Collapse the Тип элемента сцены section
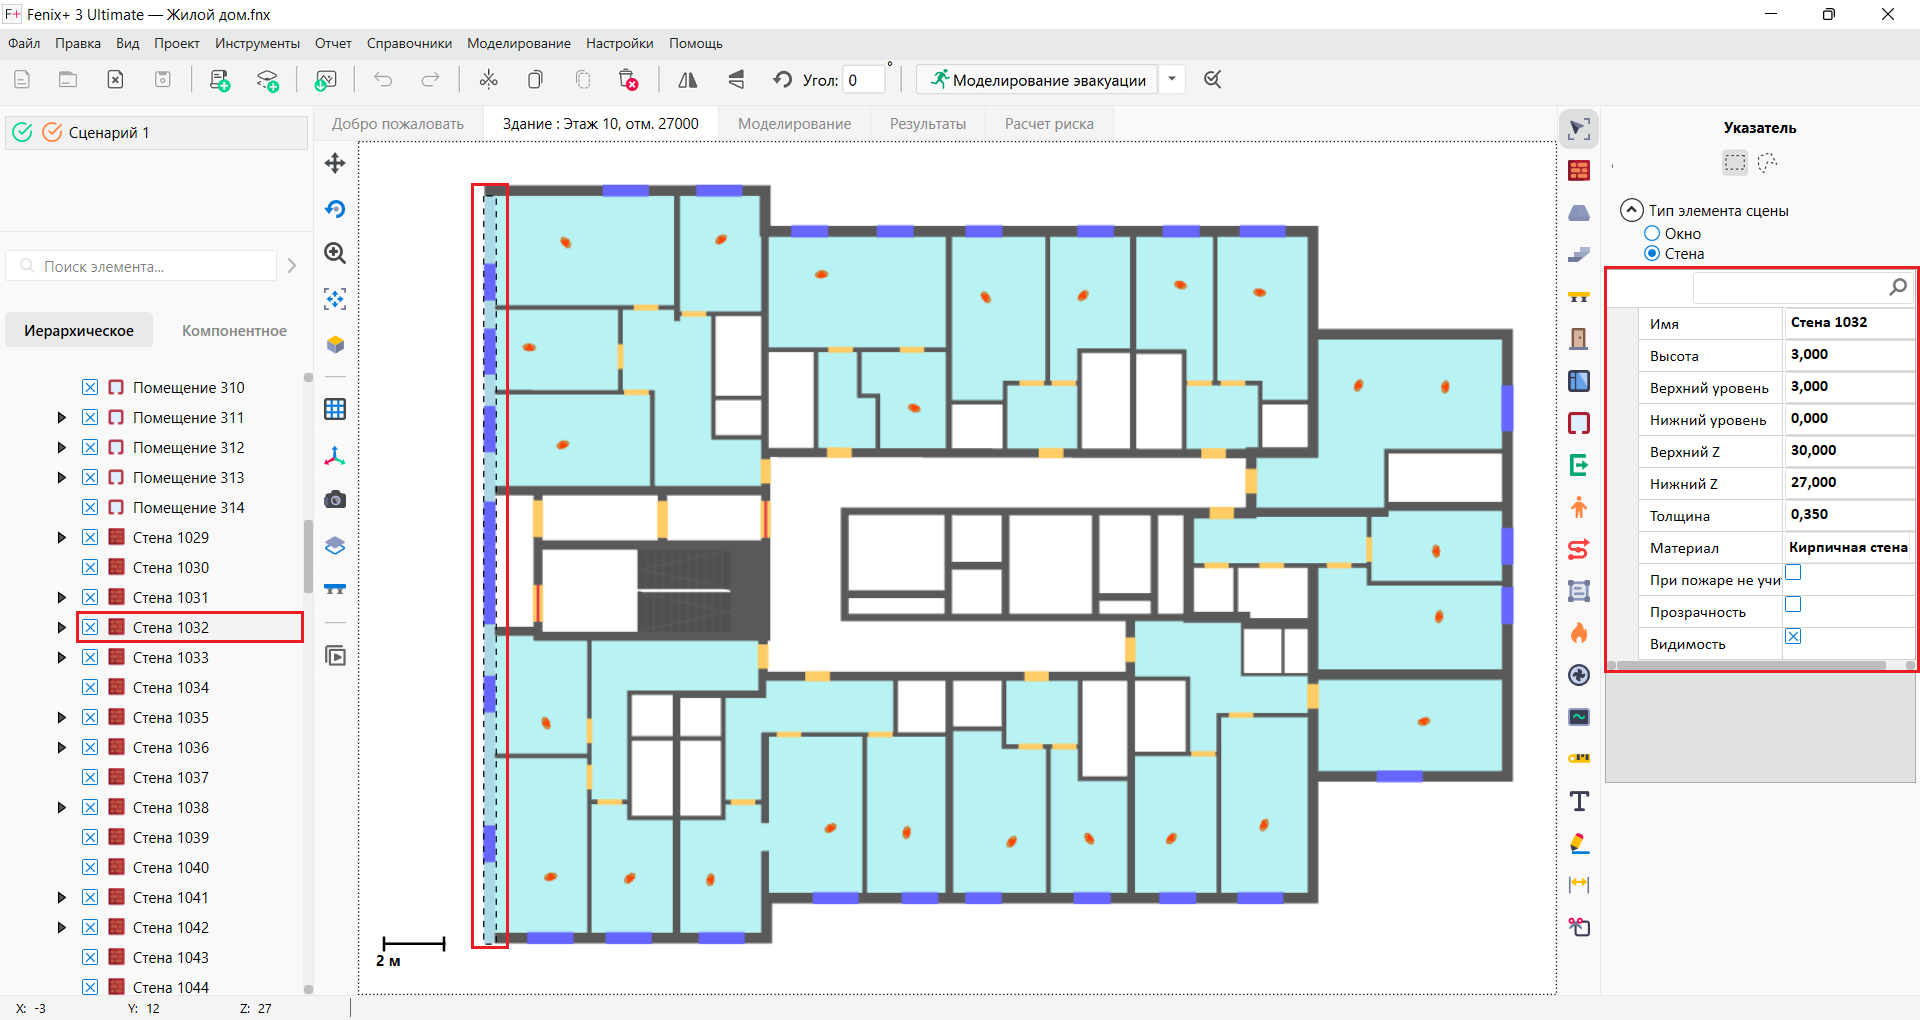1920x1020 pixels. [1631, 210]
